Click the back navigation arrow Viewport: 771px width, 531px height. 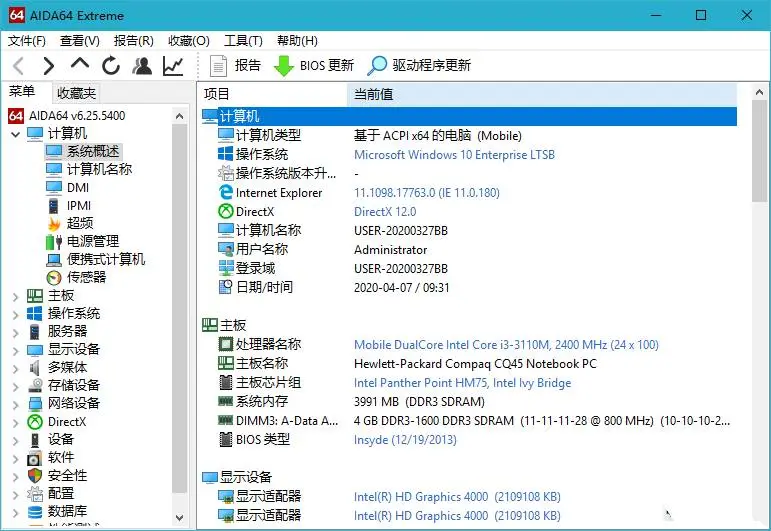tap(18, 66)
